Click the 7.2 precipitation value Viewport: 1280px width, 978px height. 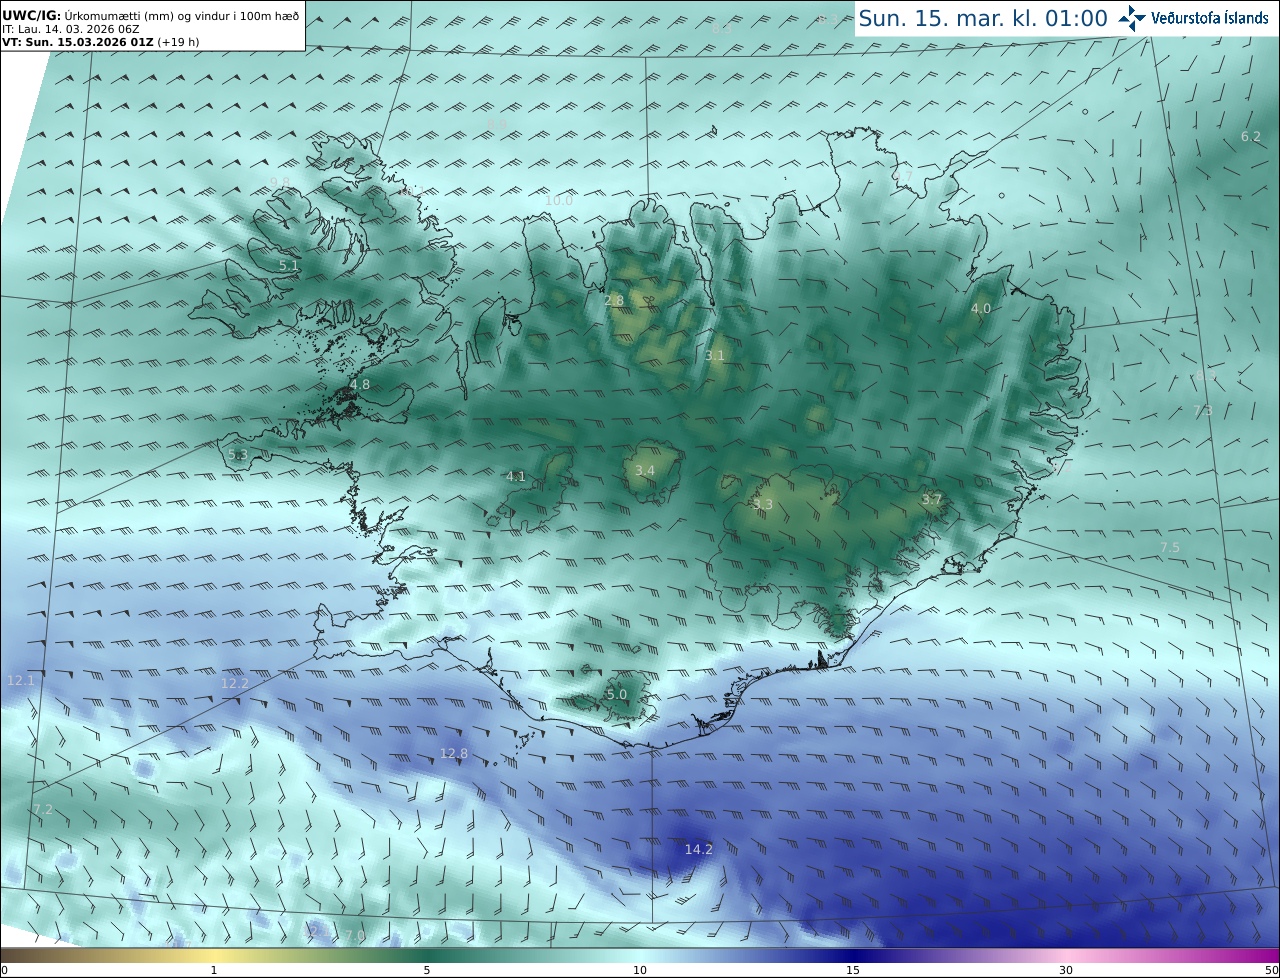point(43,809)
